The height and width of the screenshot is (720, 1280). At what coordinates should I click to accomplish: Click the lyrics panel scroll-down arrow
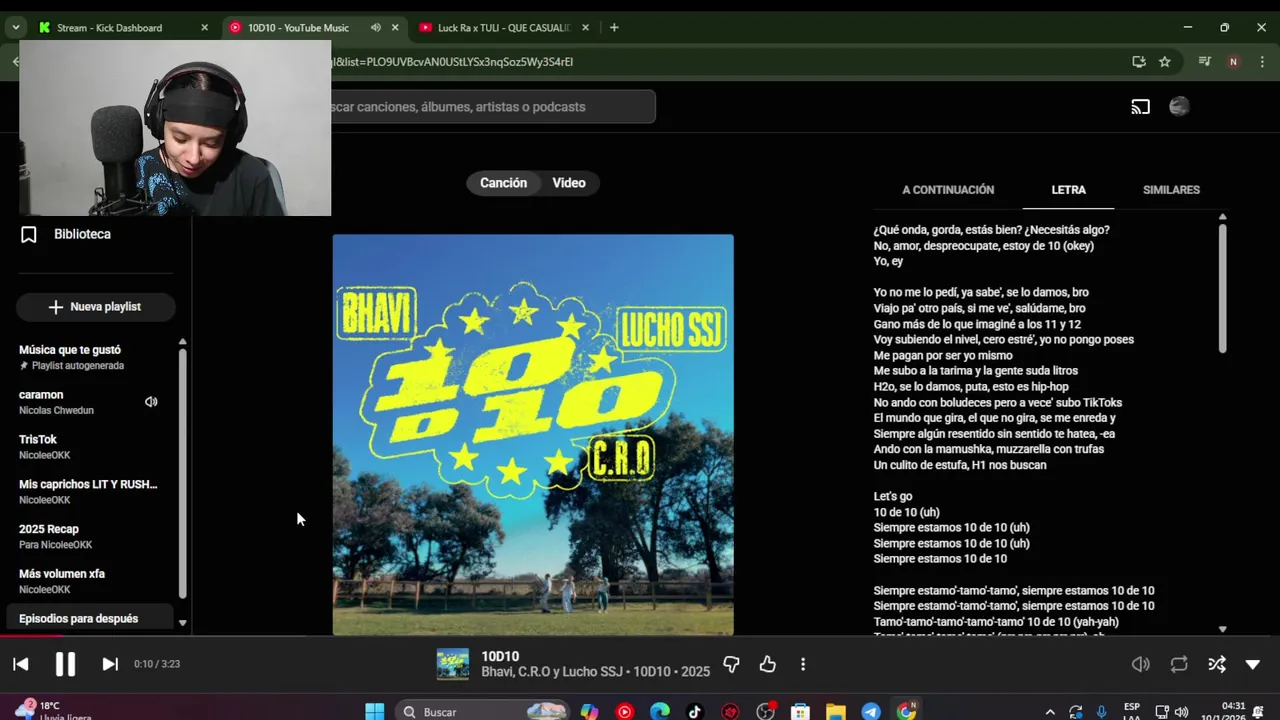point(1222,629)
